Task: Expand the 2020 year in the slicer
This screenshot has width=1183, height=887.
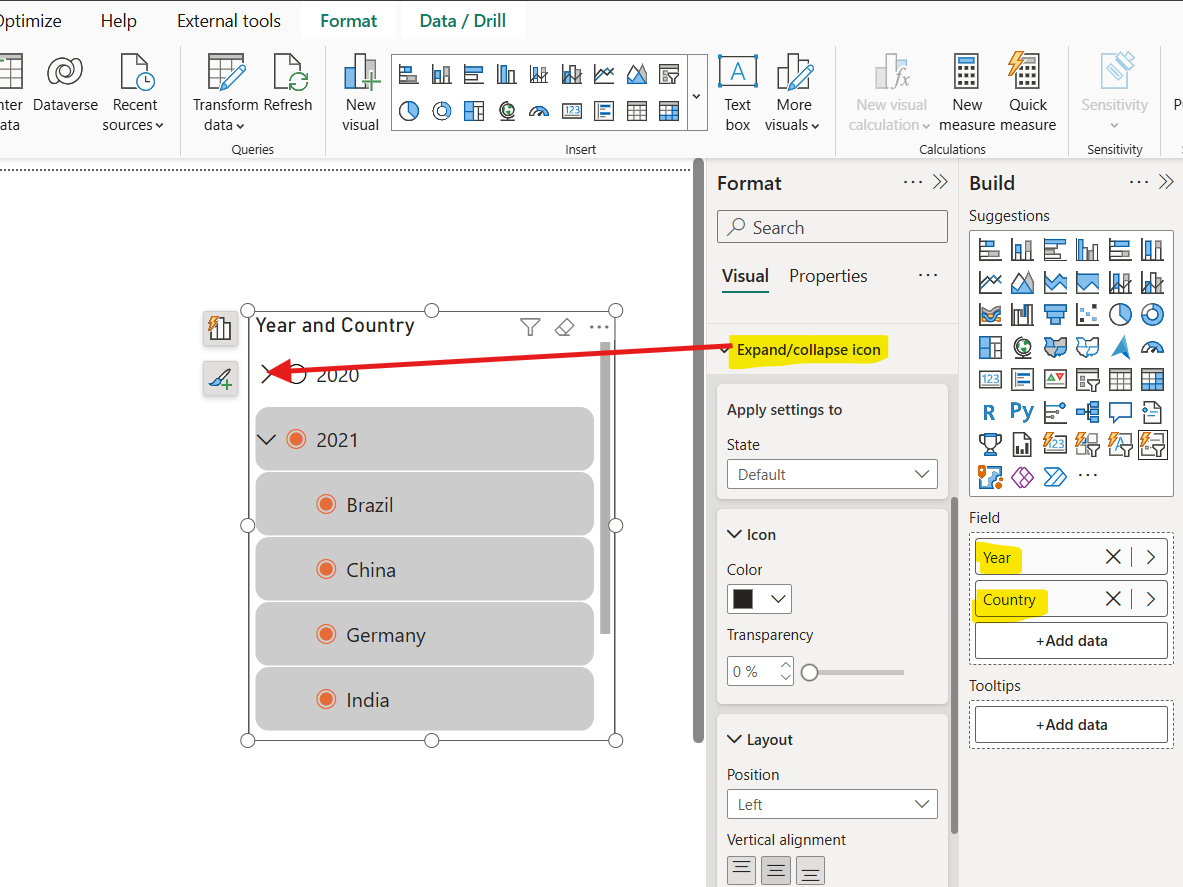Action: tap(265, 374)
